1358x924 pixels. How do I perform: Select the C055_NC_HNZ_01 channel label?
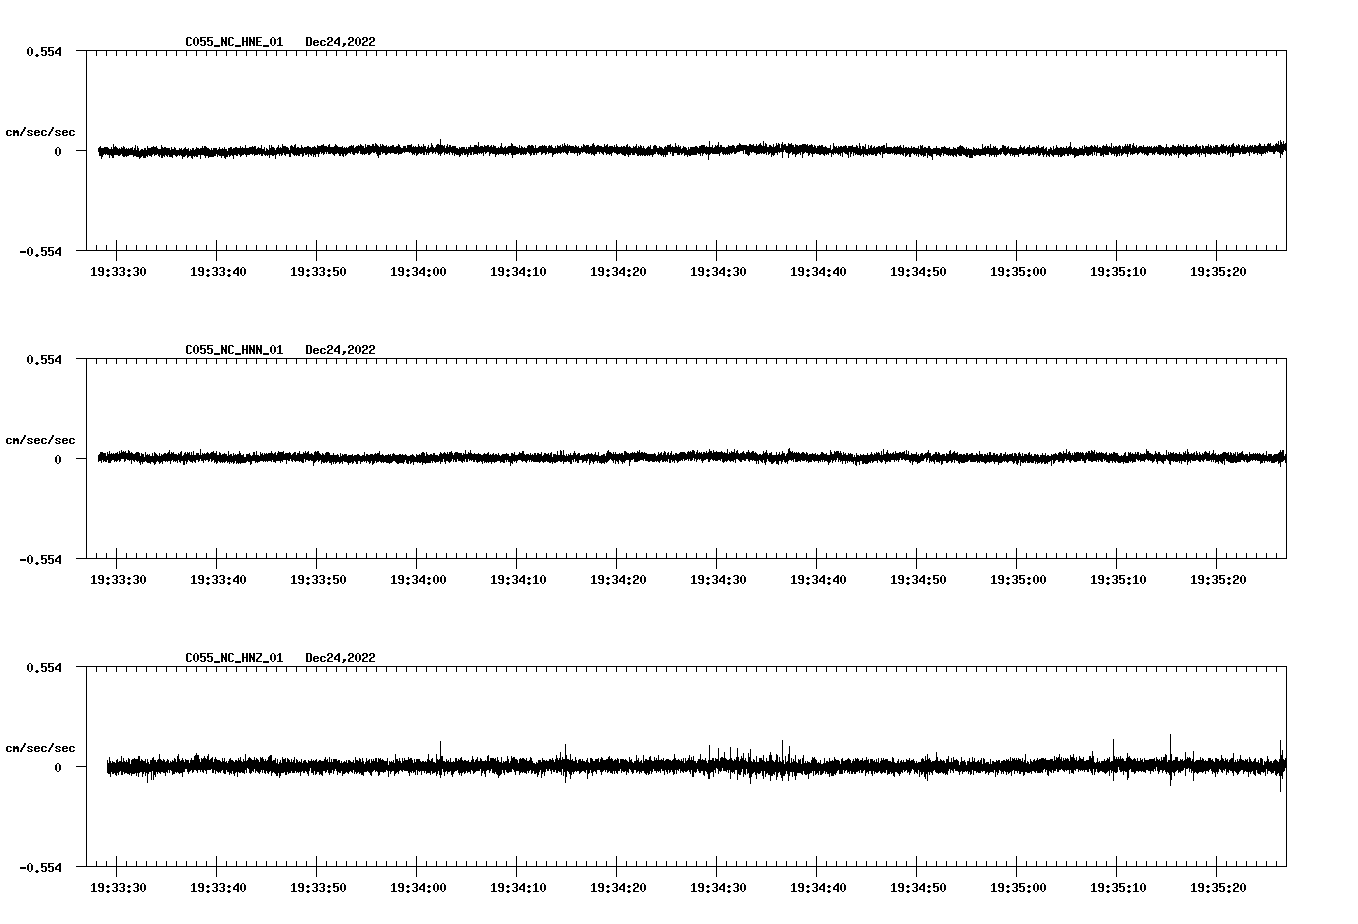pos(232,658)
